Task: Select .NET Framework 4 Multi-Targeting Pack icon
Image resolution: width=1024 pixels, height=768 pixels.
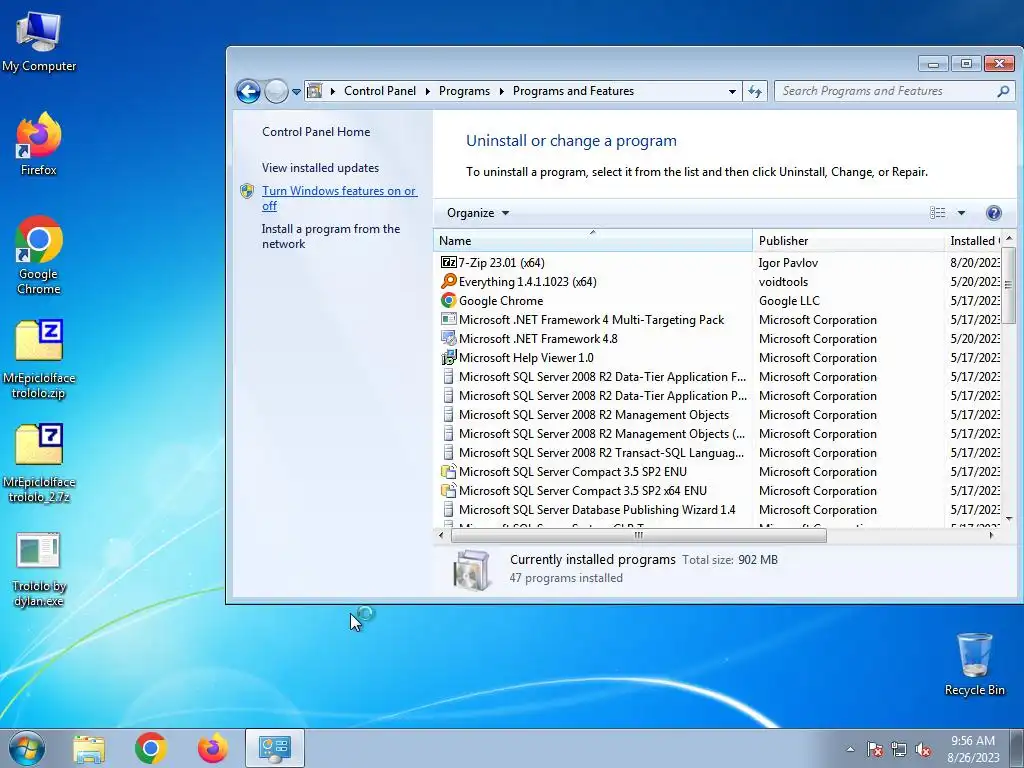Action: (448, 319)
